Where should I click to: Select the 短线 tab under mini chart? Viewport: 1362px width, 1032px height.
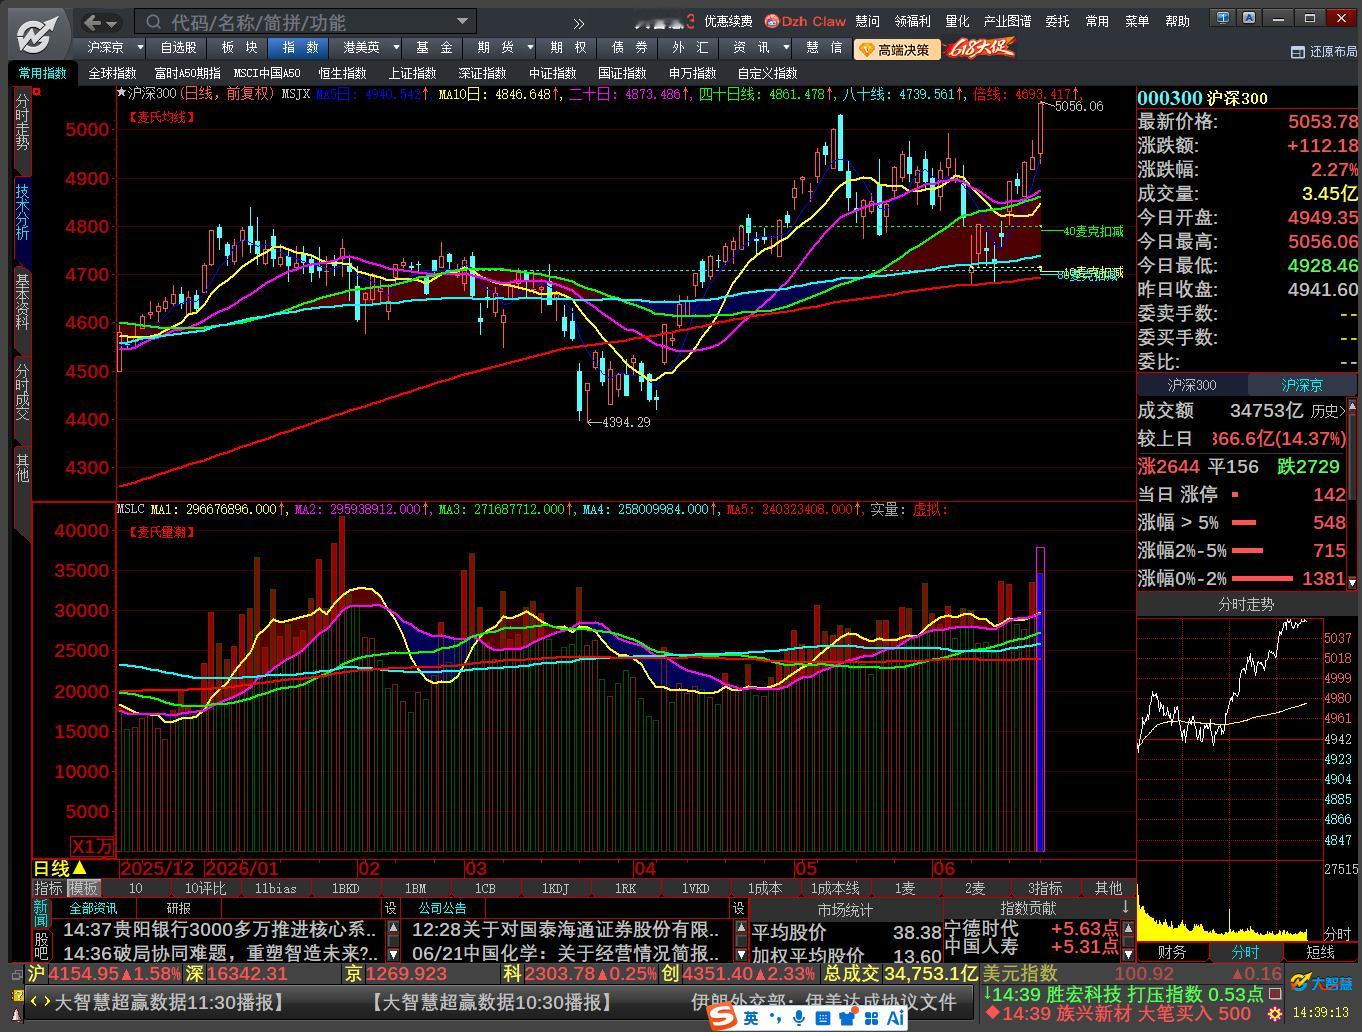tap(1321, 952)
